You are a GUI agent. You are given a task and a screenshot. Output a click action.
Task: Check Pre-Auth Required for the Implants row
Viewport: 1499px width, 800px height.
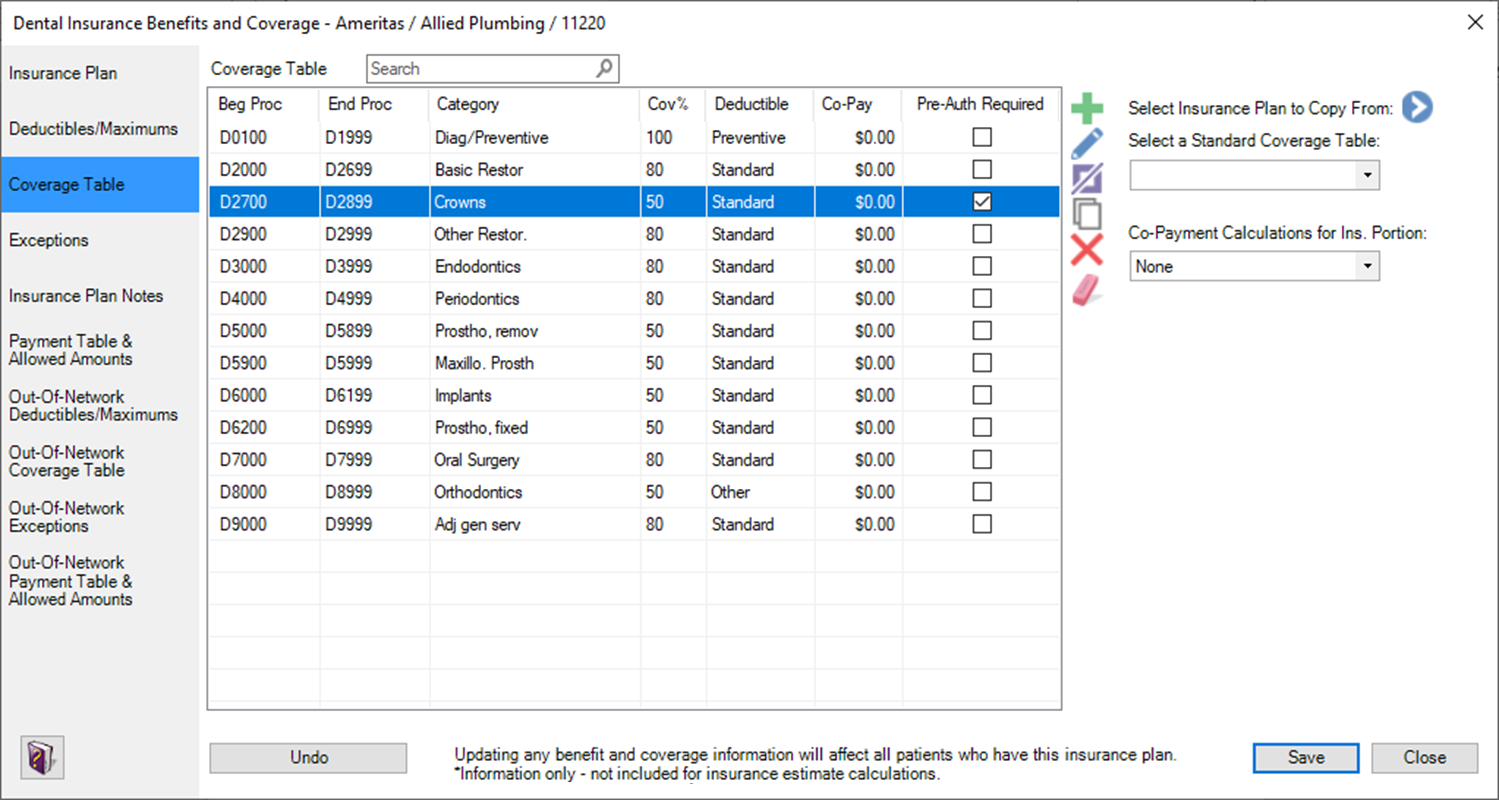(x=982, y=395)
